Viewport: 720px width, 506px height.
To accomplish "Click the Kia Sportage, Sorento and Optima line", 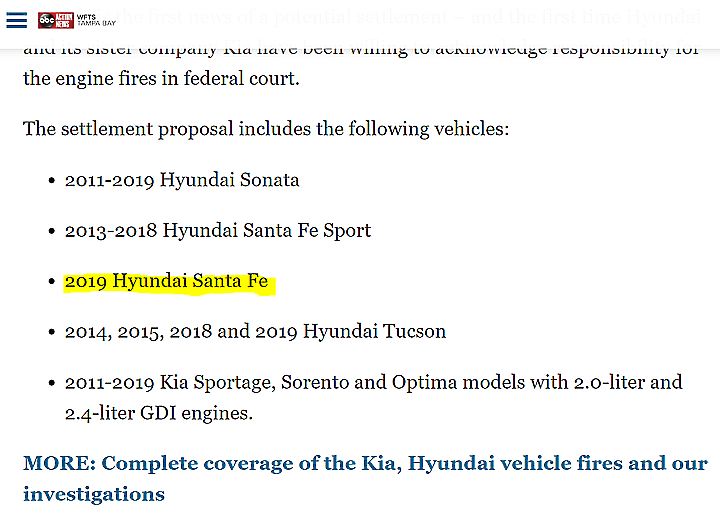I will pyautogui.click(x=373, y=382).
